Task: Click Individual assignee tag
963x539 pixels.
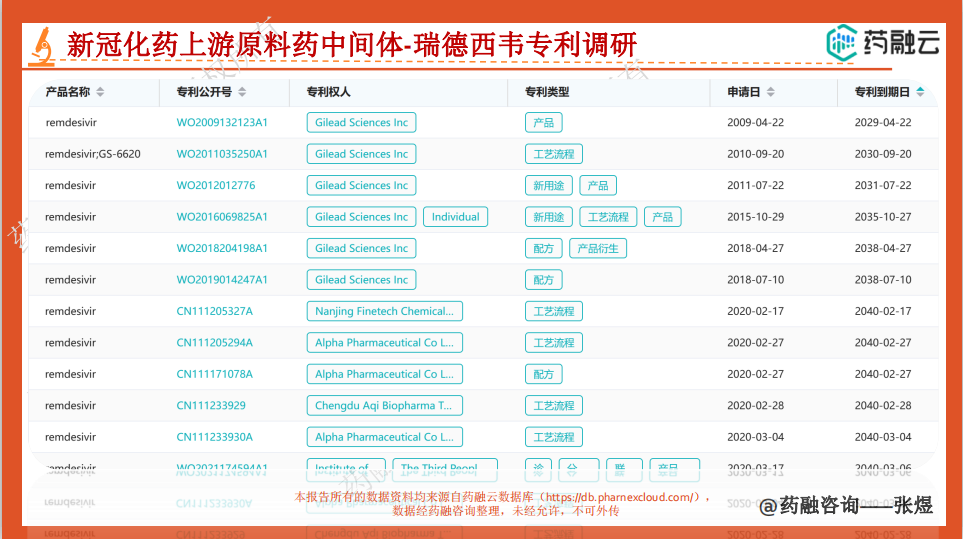Action: coord(455,217)
